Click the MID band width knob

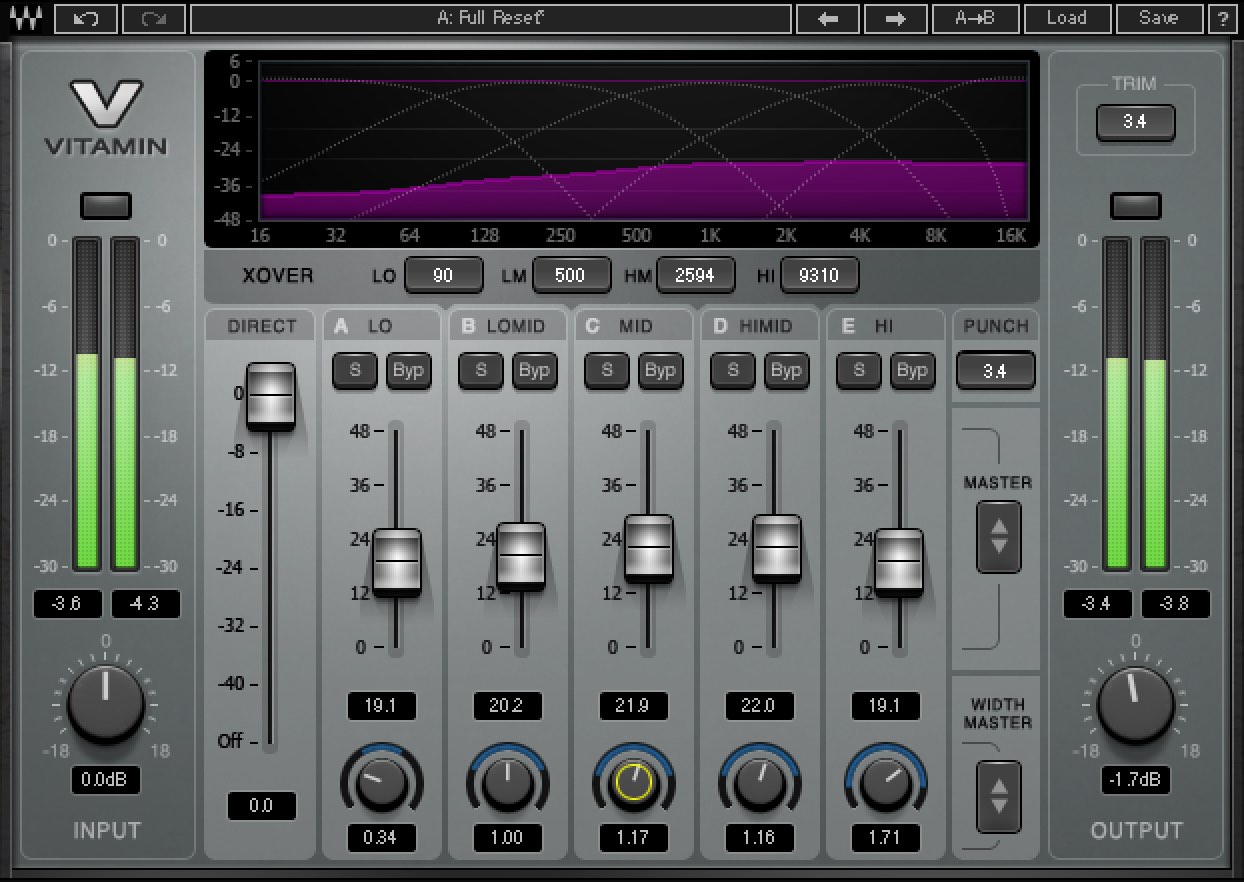coord(633,783)
